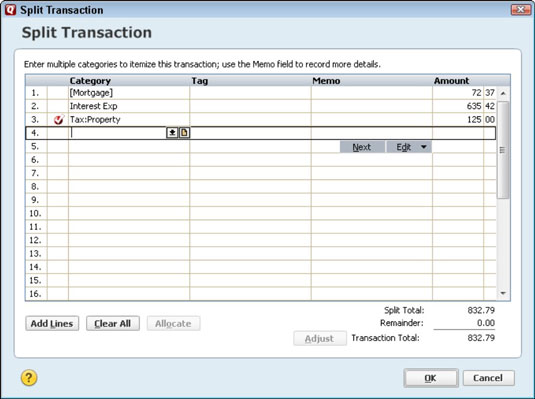The image size is (535, 399).
Task: Open category list dropdown arrow on row 4
Action: pyautogui.click(x=172, y=133)
